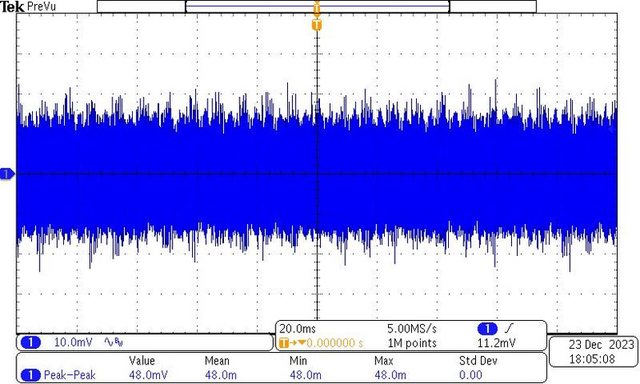640x384 pixels.
Task: Click the bandwidth limit coupling icon
Action: pyautogui.click(x=114, y=342)
